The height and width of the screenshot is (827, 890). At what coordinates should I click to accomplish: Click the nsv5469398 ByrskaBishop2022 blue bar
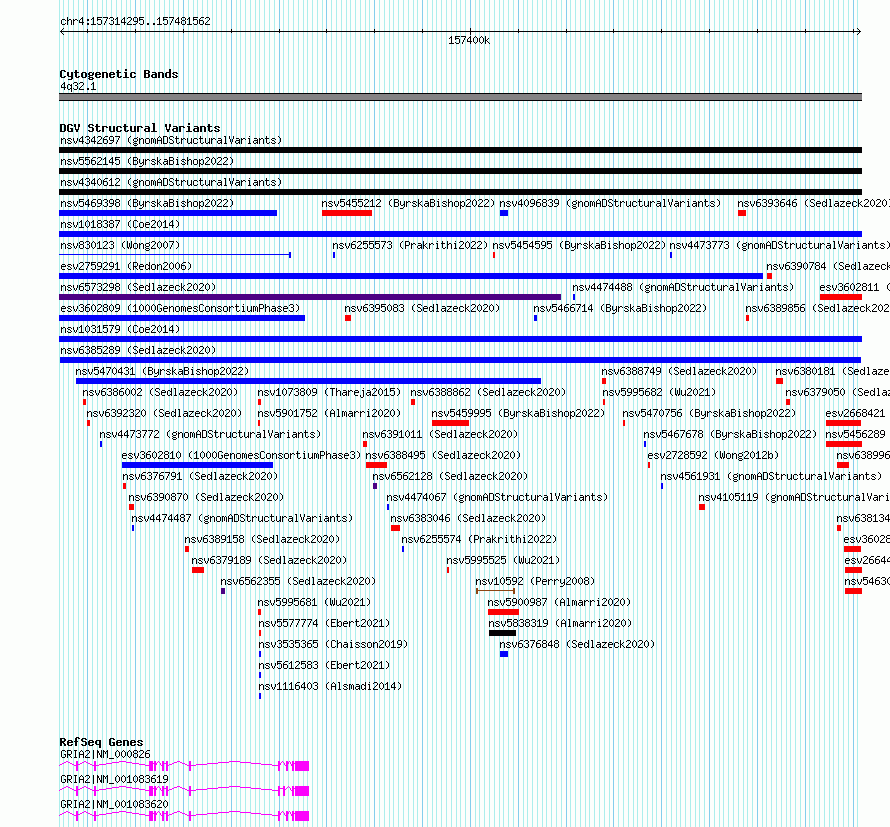pos(168,213)
